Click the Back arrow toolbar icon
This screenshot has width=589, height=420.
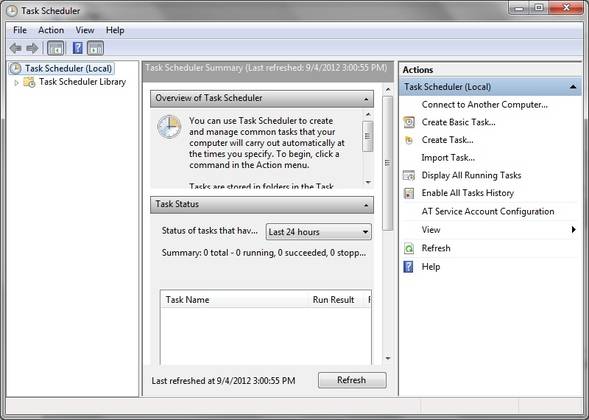(15, 48)
